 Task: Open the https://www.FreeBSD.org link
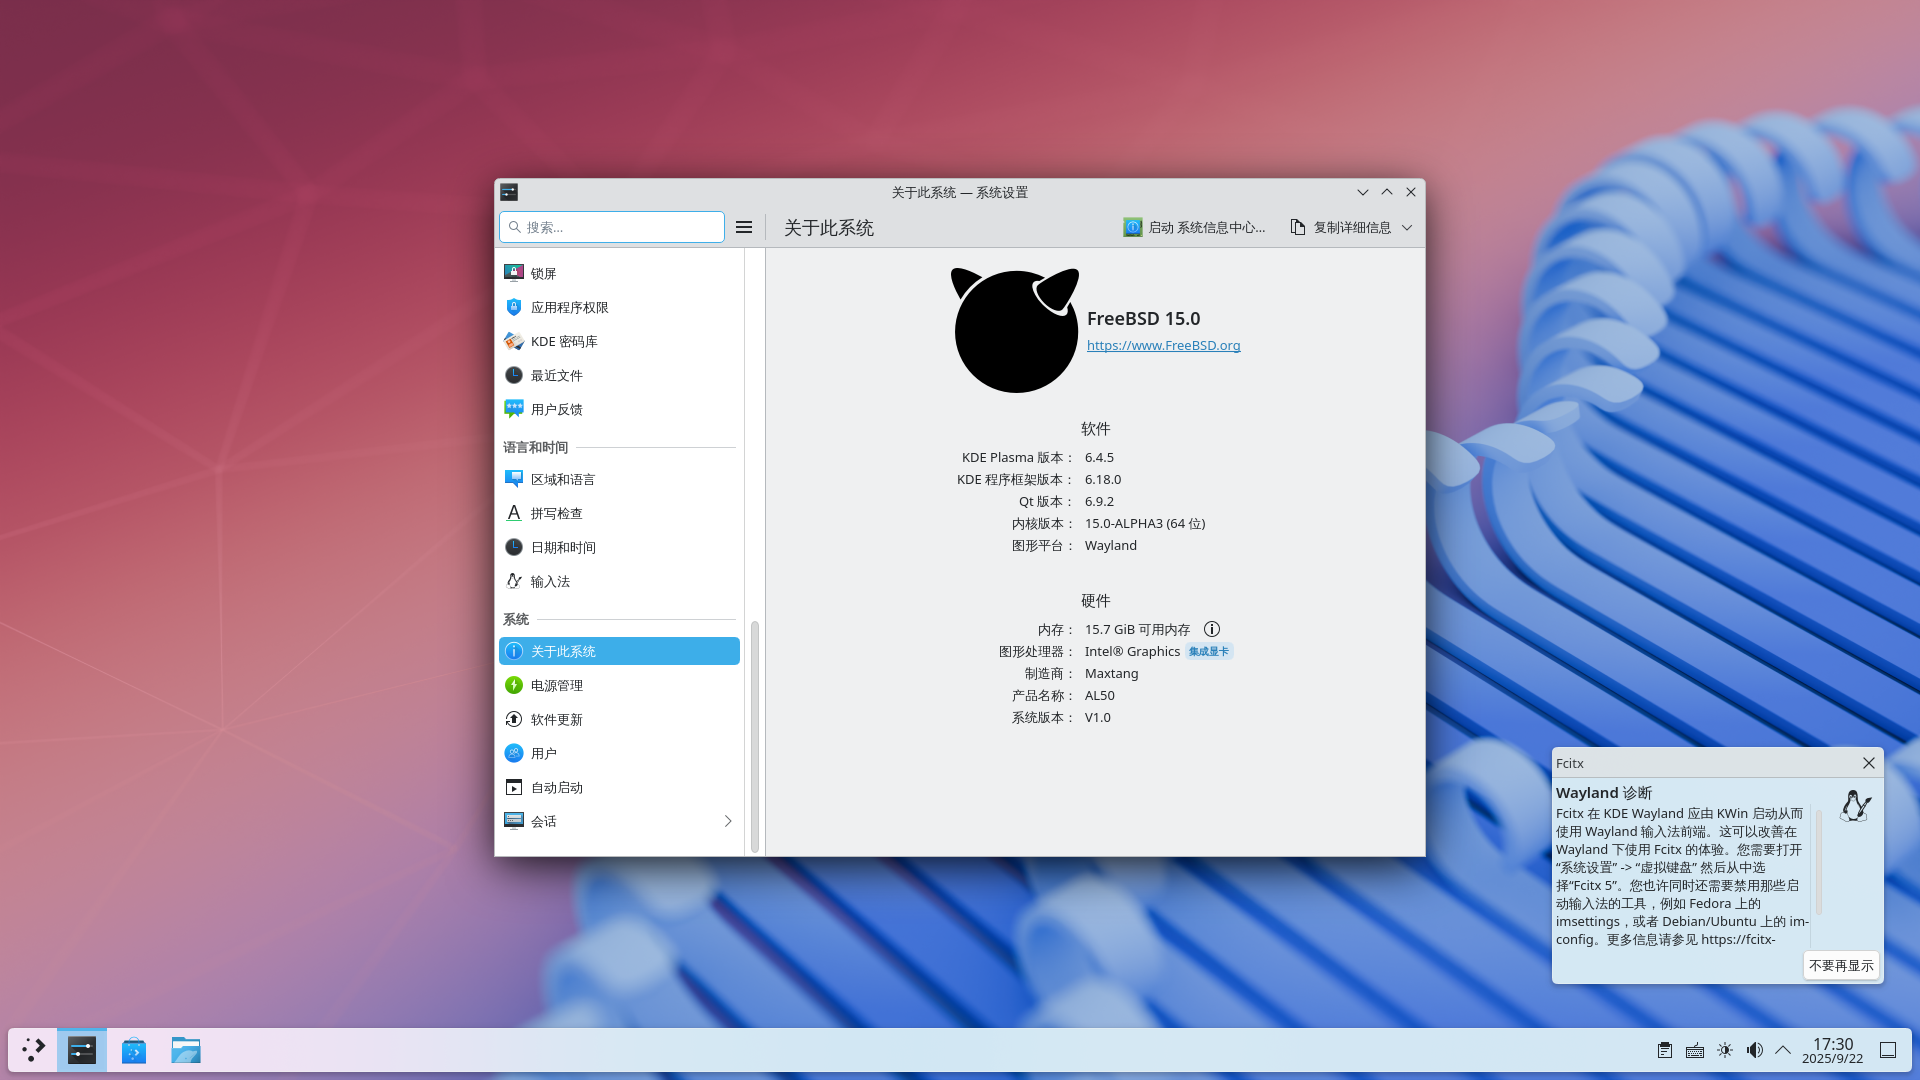1163,345
